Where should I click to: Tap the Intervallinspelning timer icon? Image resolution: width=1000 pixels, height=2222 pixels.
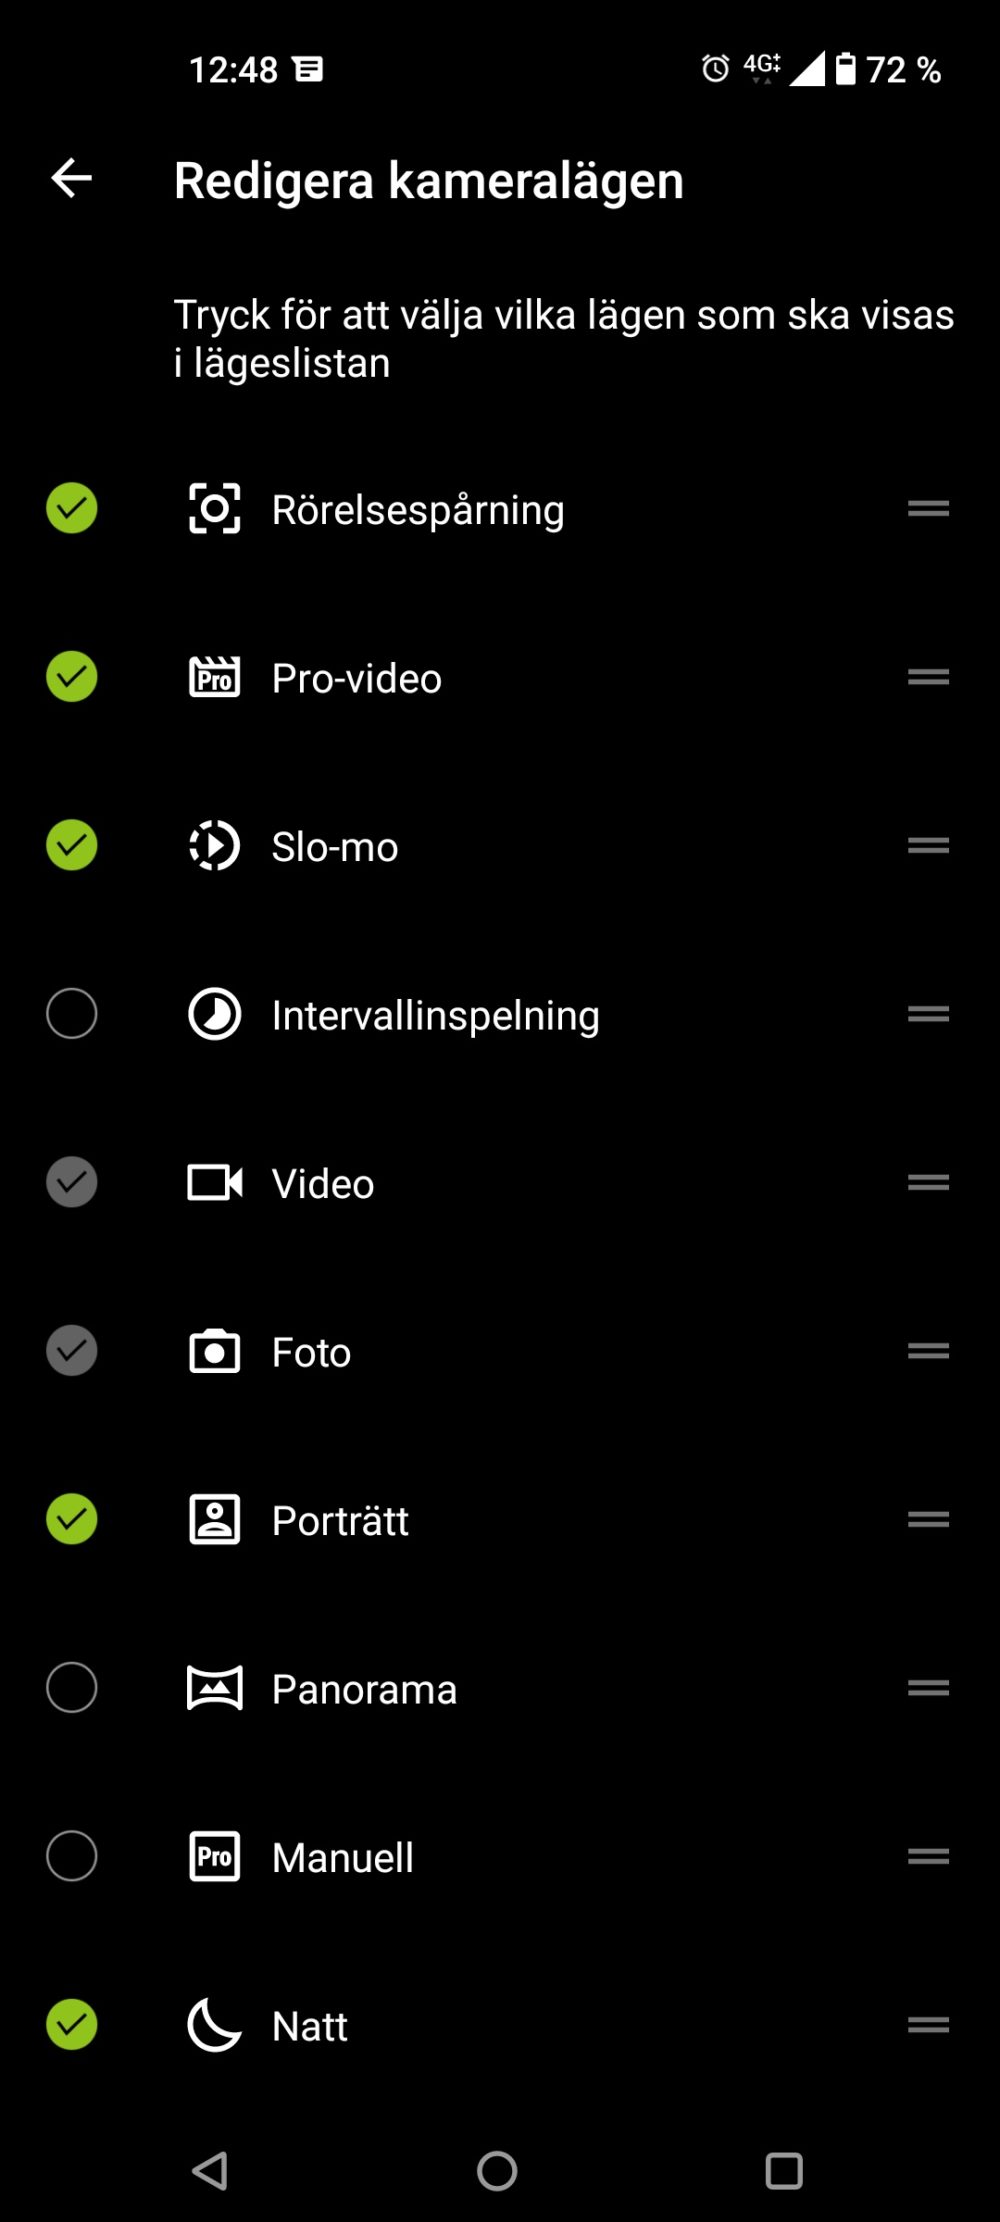214,1014
